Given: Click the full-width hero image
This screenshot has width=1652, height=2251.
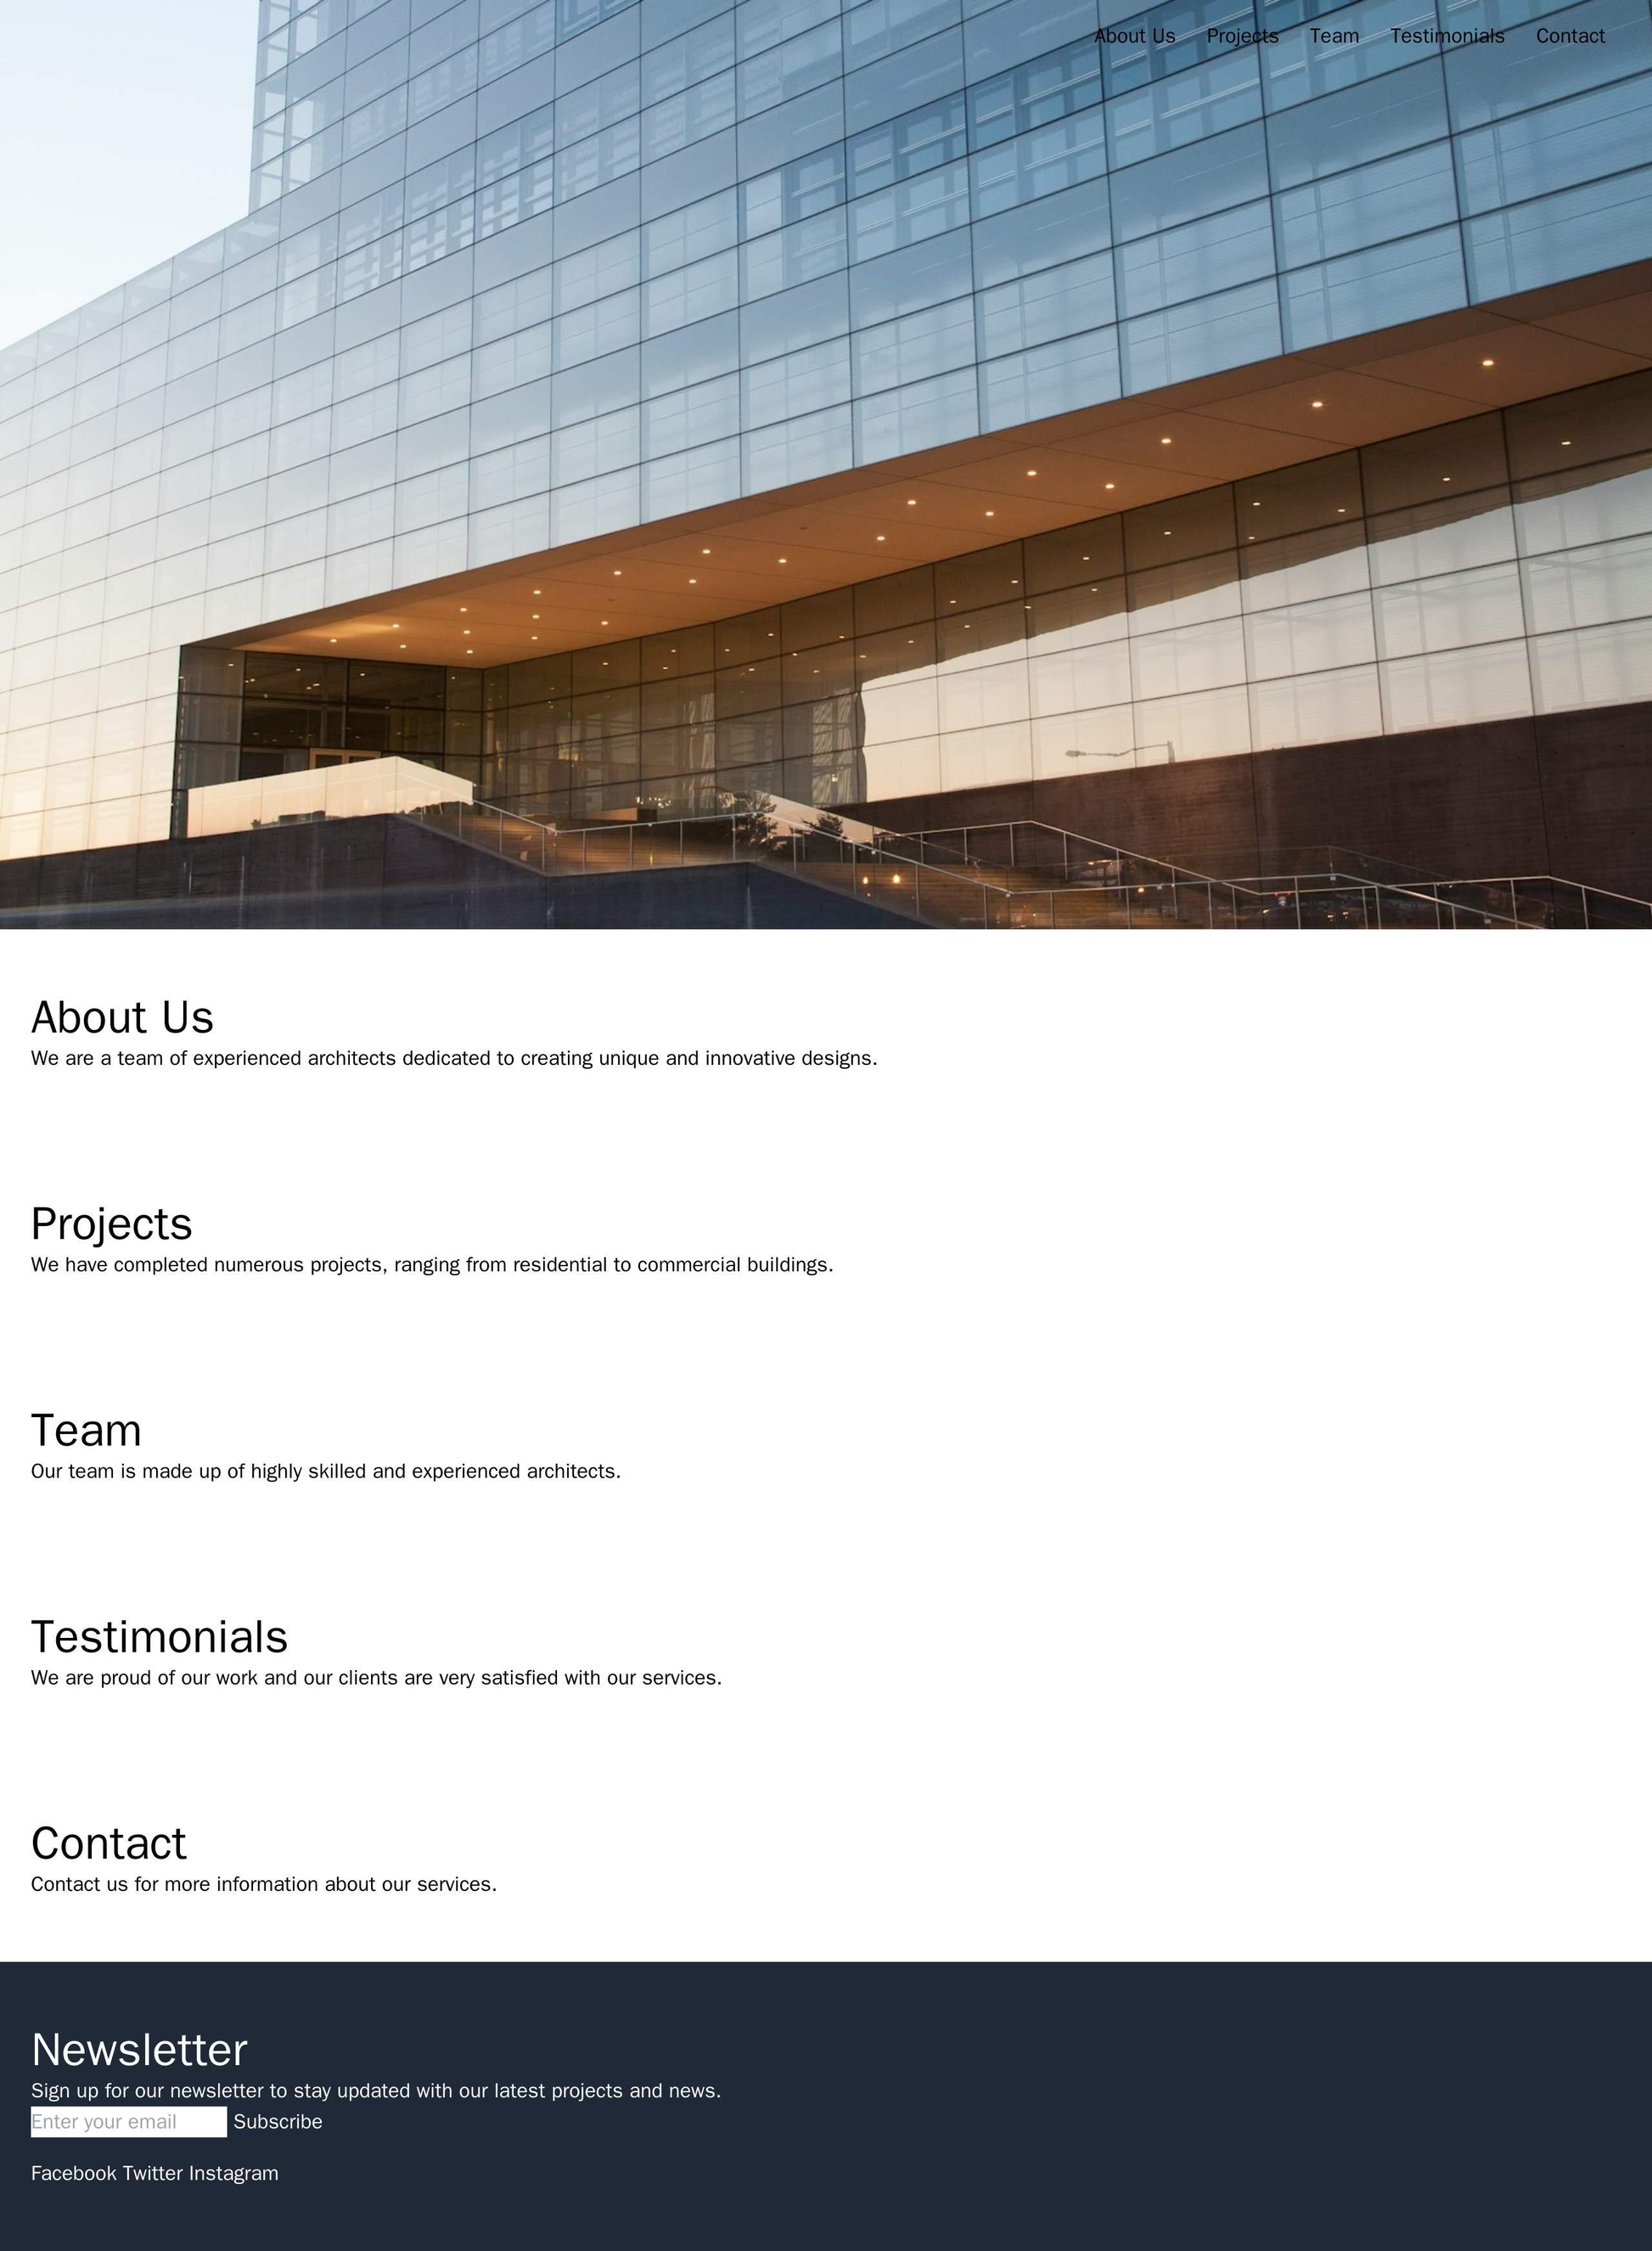Looking at the screenshot, I should click(x=825, y=463).
